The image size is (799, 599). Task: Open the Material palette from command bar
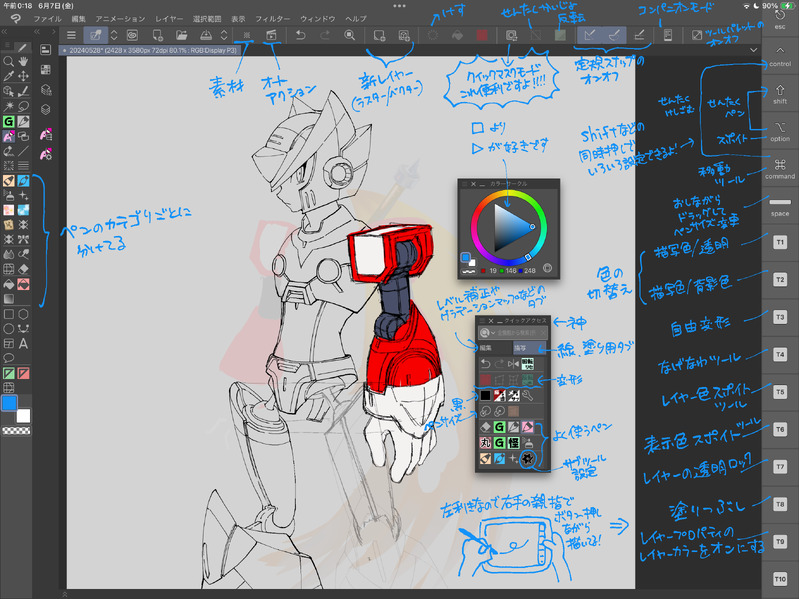pyautogui.click(x=247, y=35)
